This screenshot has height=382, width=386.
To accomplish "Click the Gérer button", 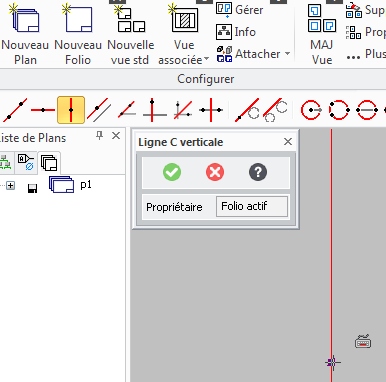I will pyautogui.click(x=239, y=9).
